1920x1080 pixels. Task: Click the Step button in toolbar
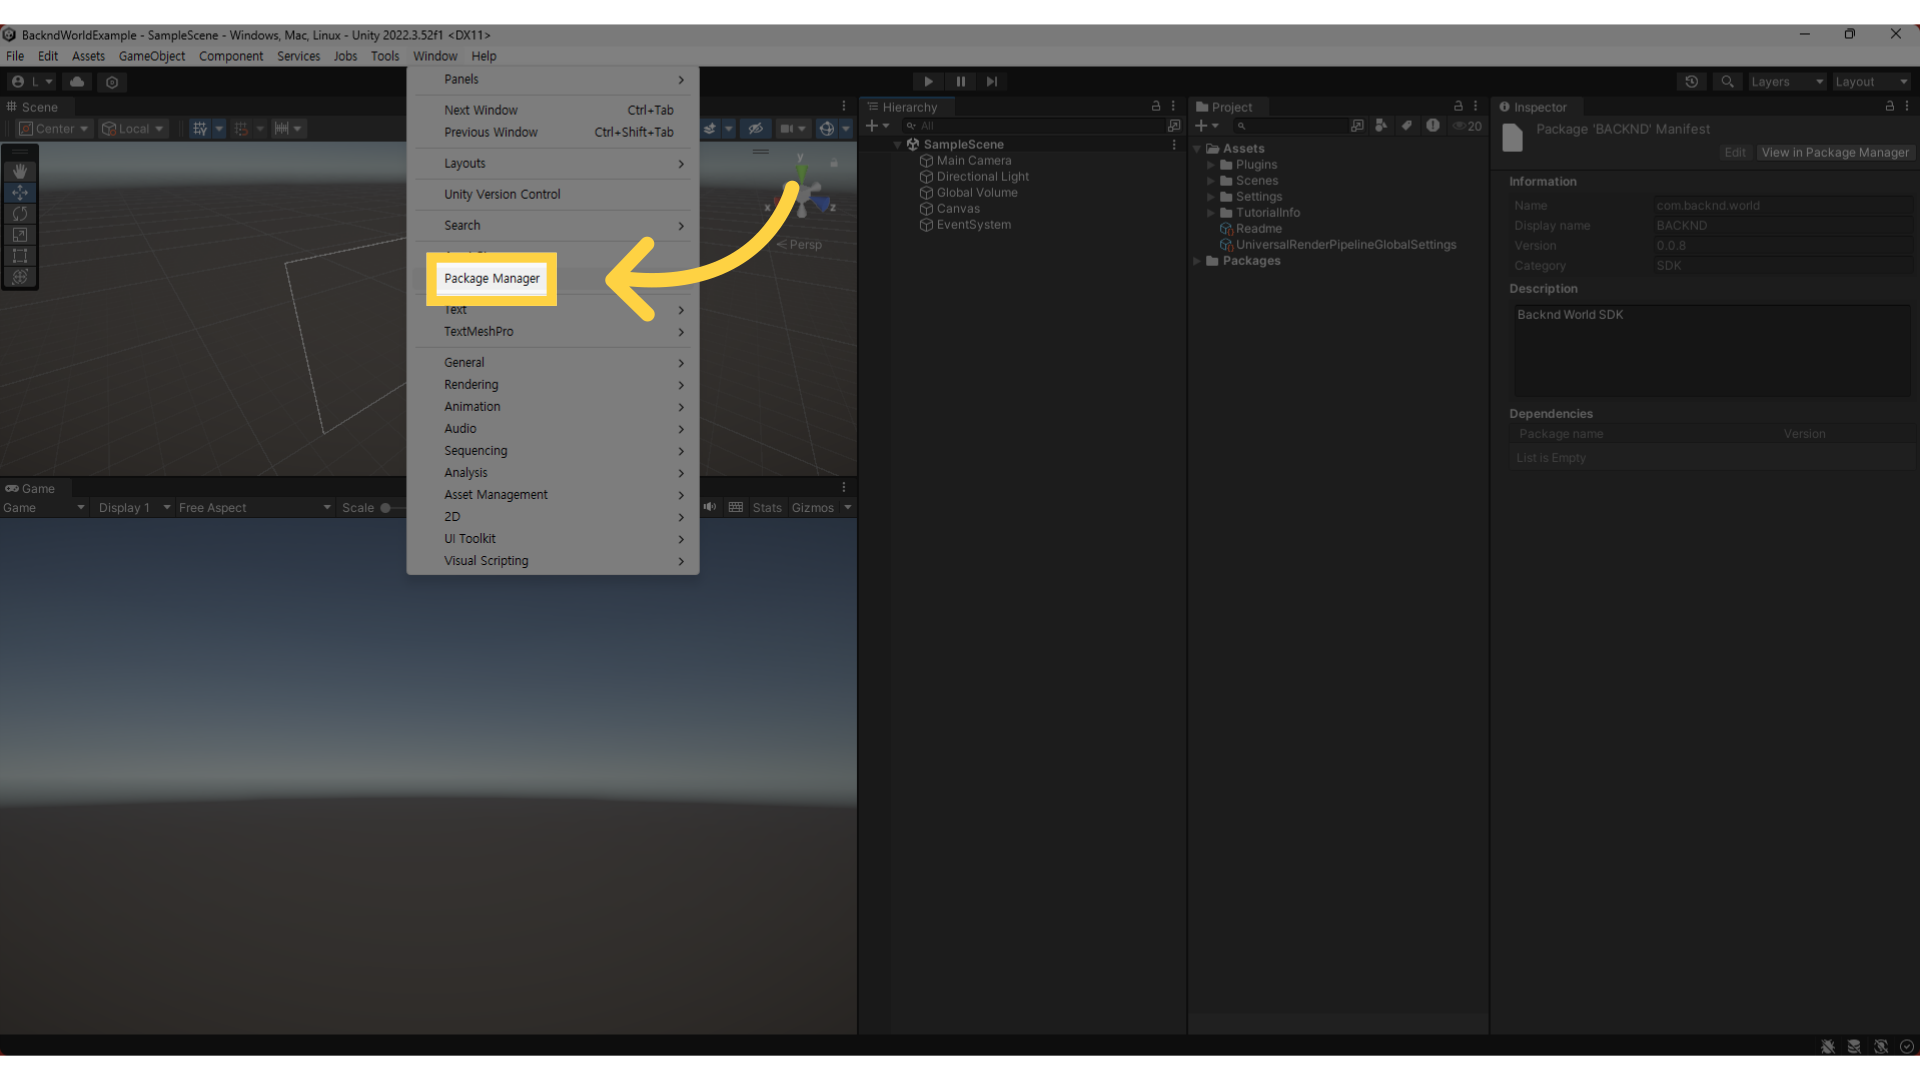click(992, 80)
